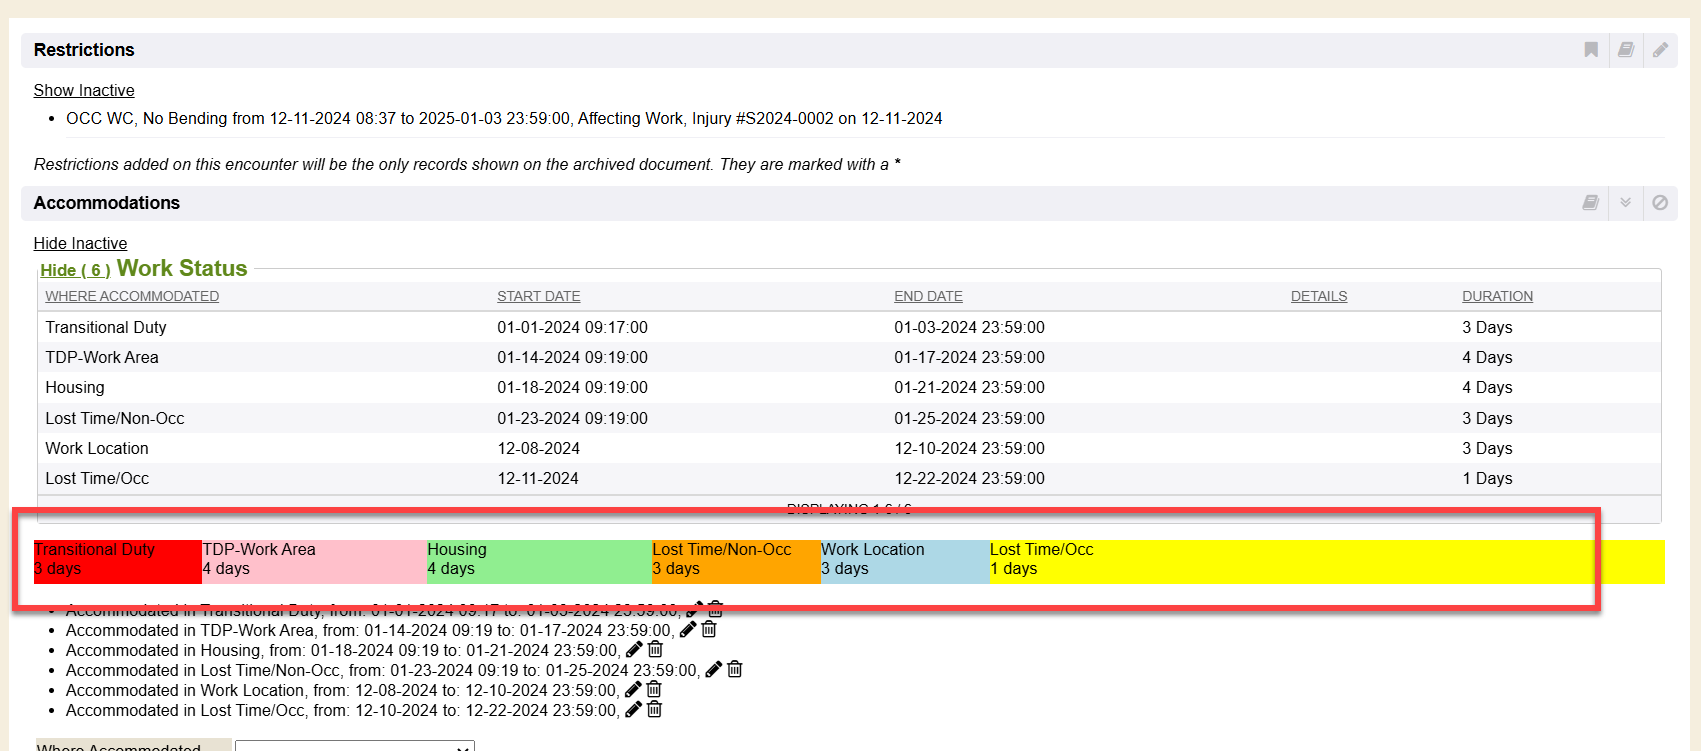Image resolution: width=1701 pixels, height=751 pixels.
Task: Sort by Where Accommodated column header
Action: [x=132, y=296]
